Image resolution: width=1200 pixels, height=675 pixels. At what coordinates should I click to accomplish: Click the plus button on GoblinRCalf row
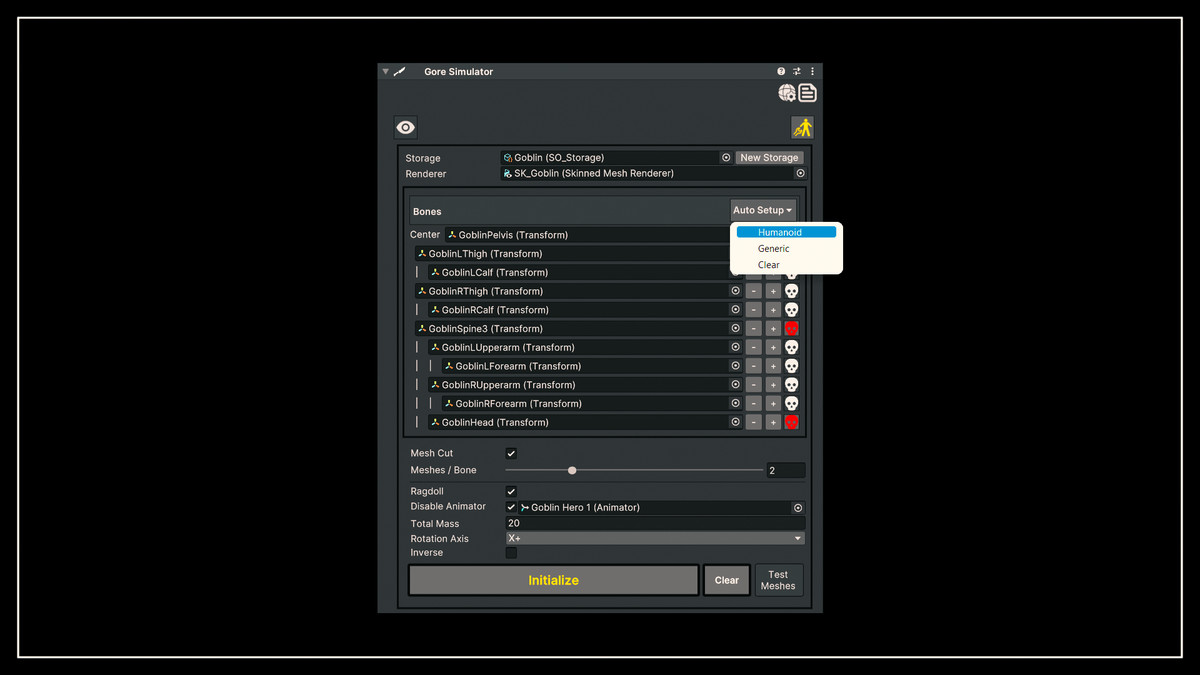[x=773, y=310]
